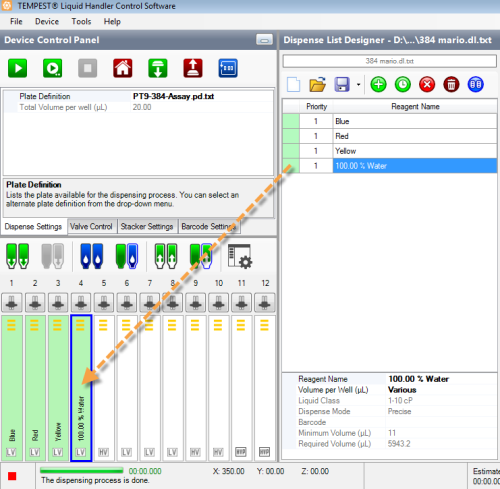500x489 pixels.
Task: Click the 384 mario.dl.txt file name field
Action: (x=389, y=61)
